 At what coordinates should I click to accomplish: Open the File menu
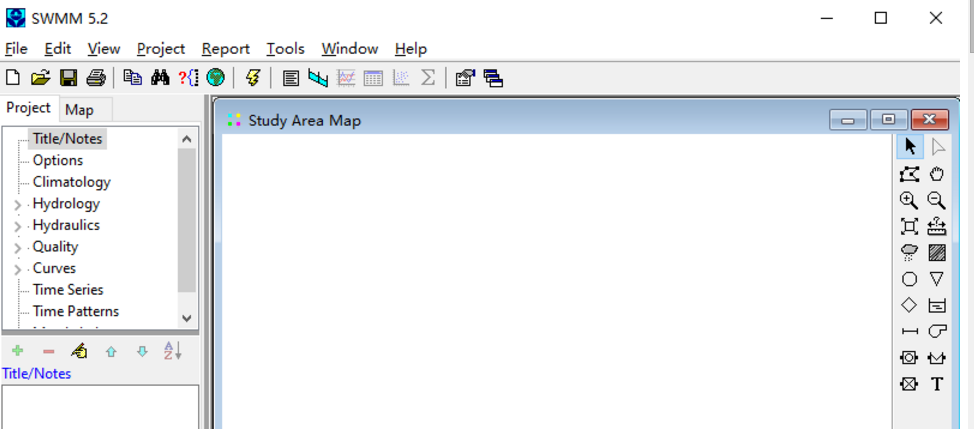16,48
